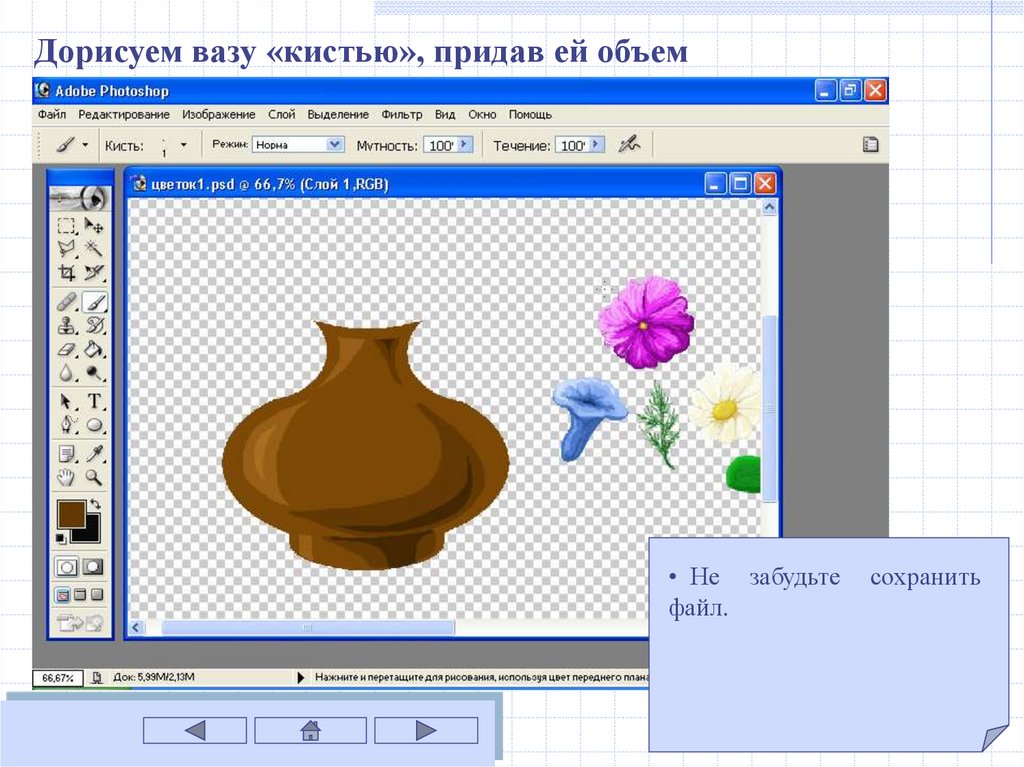Go to the home slide button
Screen dimensions: 1024x767
click(x=310, y=730)
